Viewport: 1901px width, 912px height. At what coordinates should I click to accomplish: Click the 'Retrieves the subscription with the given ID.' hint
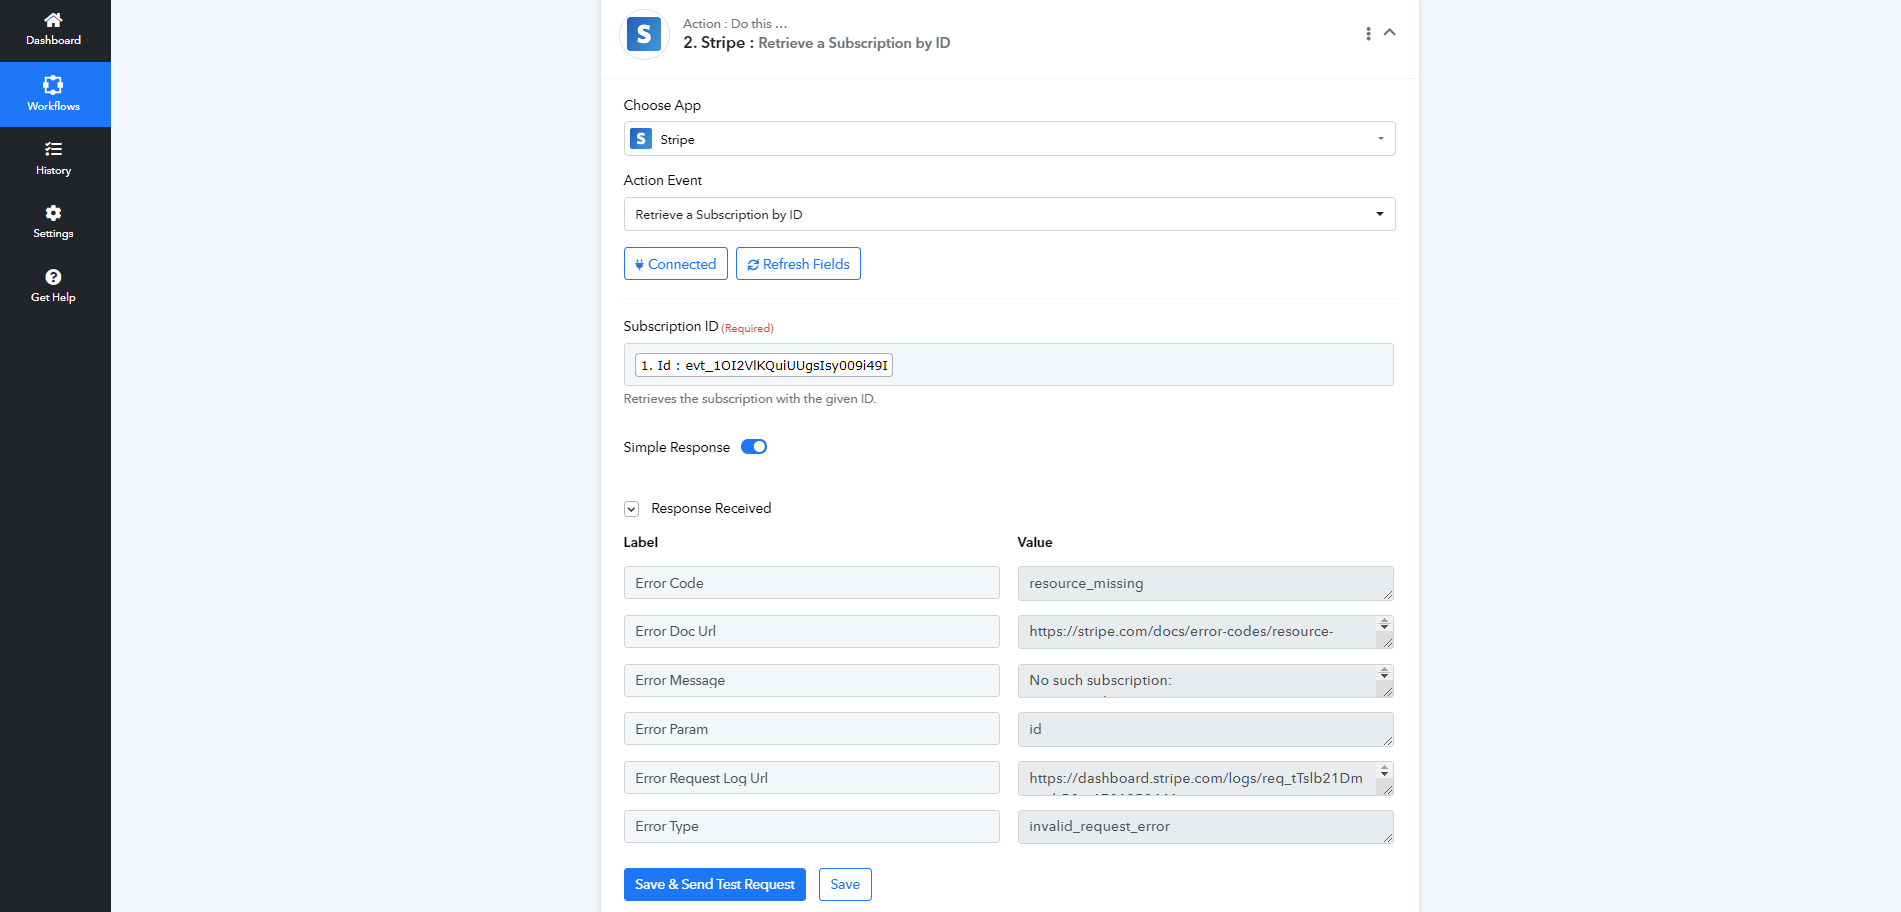(x=750, y=399)
